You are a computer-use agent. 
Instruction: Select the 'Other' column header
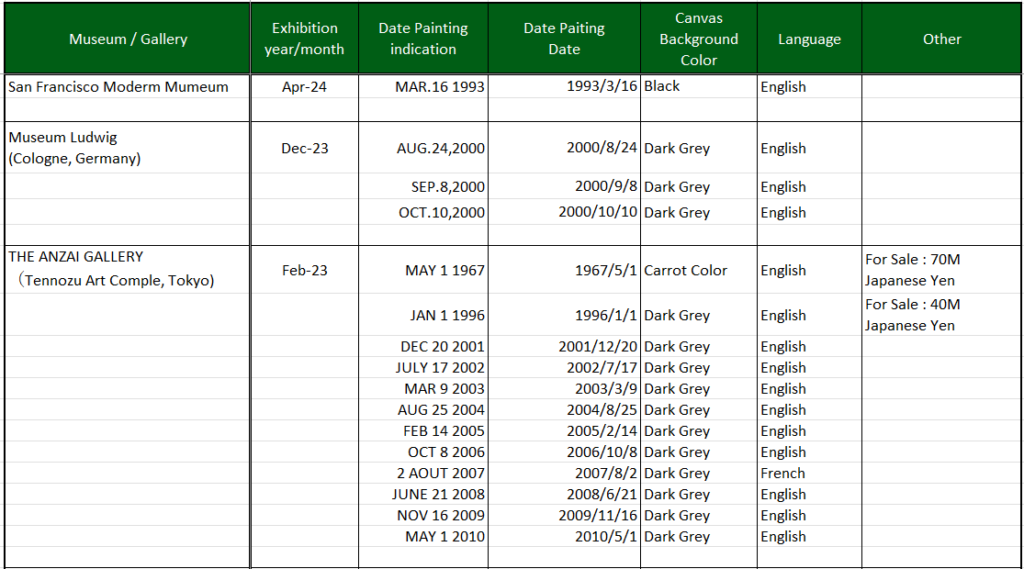(942, 39)
